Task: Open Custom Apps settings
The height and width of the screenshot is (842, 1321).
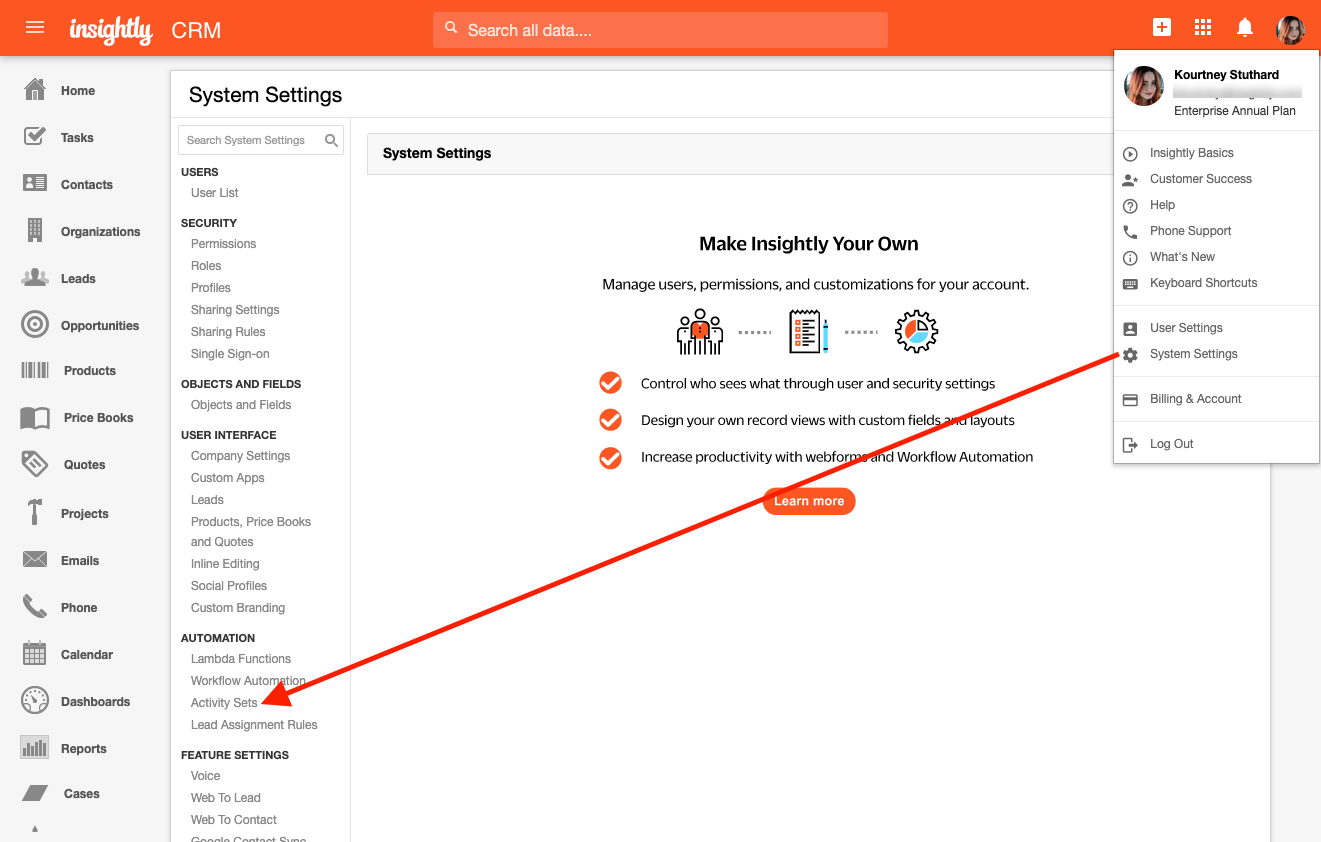Action: pyautogui.click(x=228, y=478)
